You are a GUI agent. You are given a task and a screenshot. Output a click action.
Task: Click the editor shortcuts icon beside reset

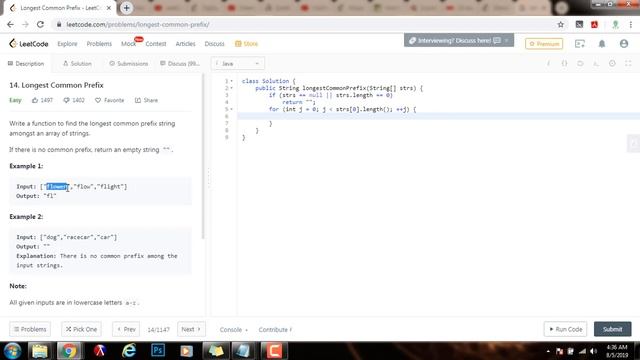(596, 63)
